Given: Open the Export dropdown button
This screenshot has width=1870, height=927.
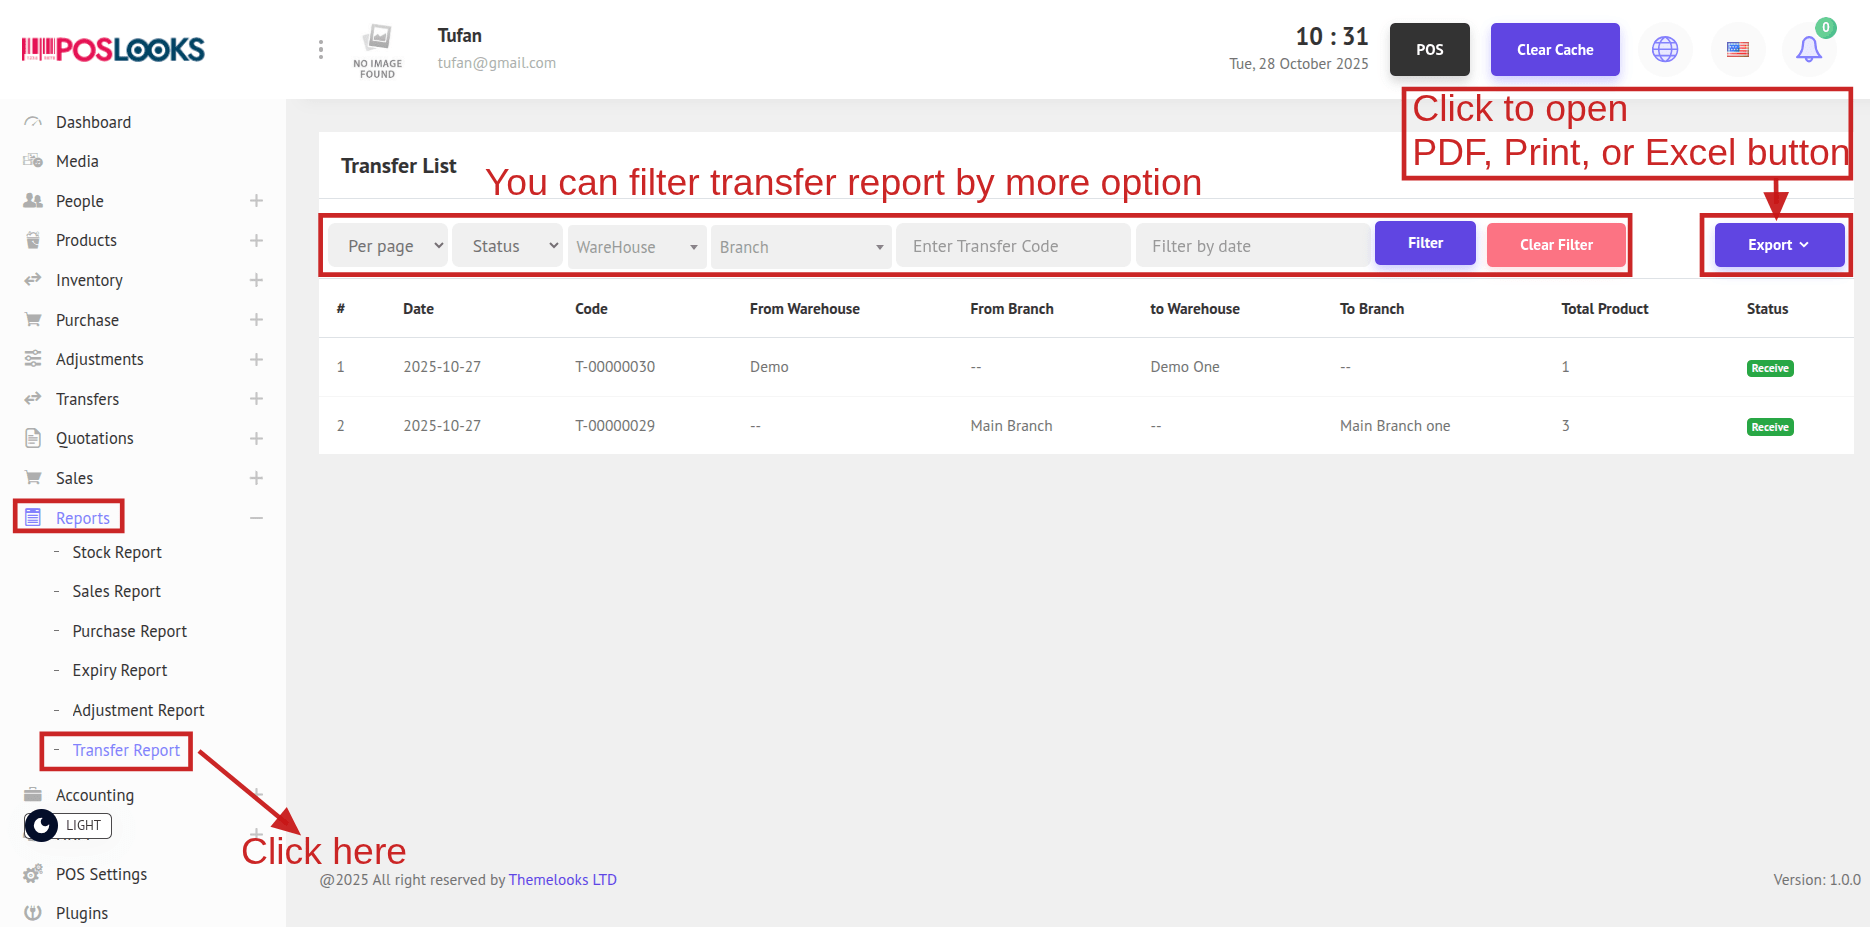Looking at the screenshot, I should click(1778, 245).
